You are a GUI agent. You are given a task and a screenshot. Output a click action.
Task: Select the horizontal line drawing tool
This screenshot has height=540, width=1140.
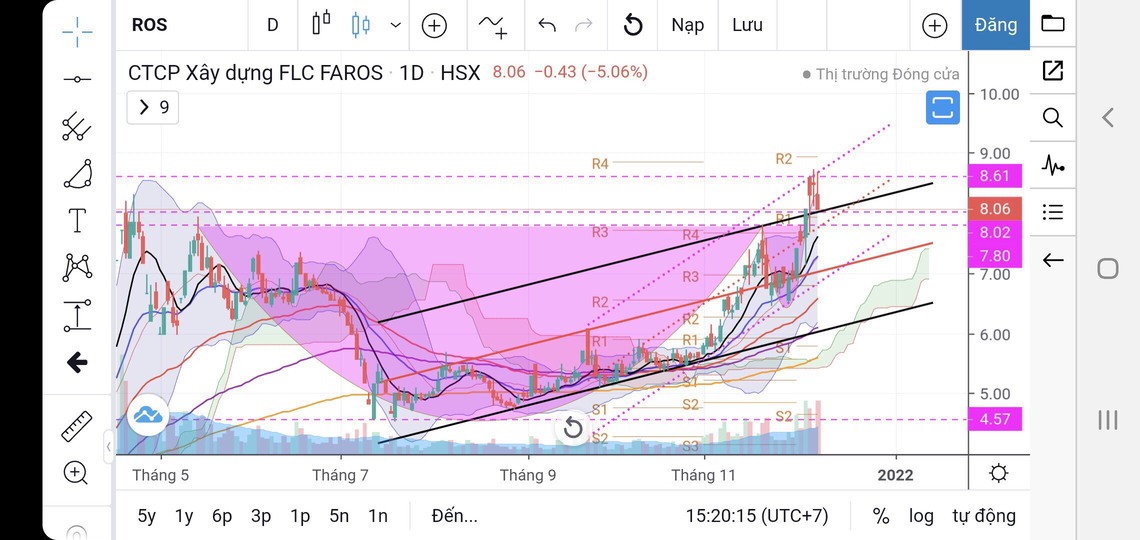[x=76, y=79]
